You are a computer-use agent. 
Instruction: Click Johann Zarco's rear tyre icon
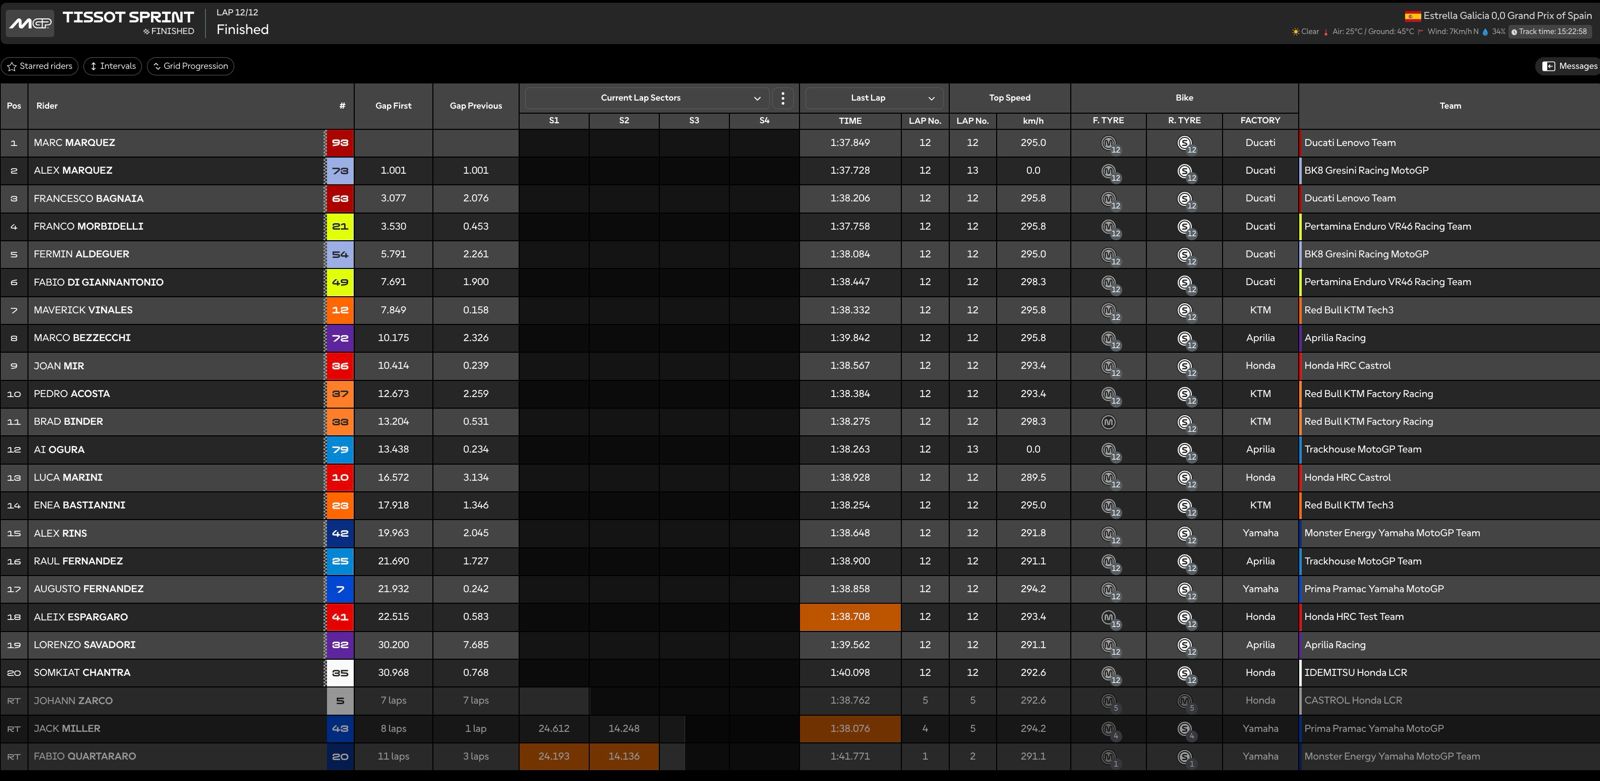coord(1185,702)
